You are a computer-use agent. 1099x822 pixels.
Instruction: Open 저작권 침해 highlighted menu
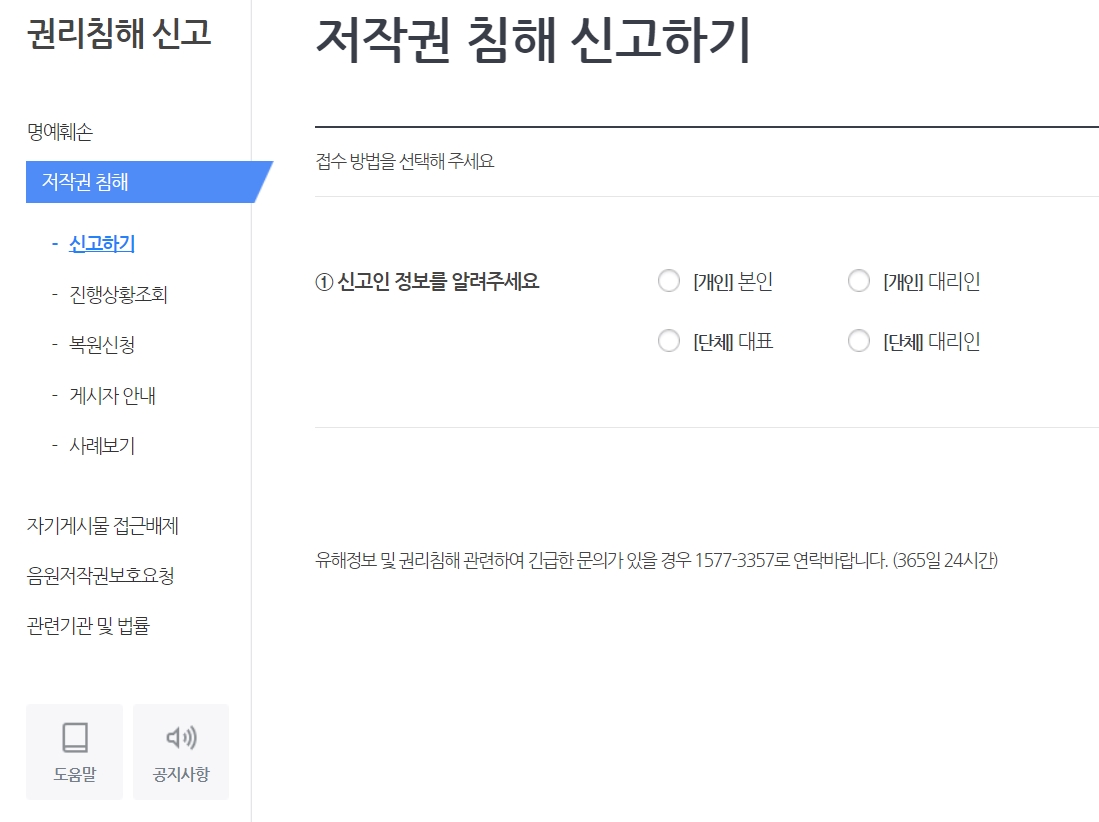pyautogui.click(x=149, y=182)
